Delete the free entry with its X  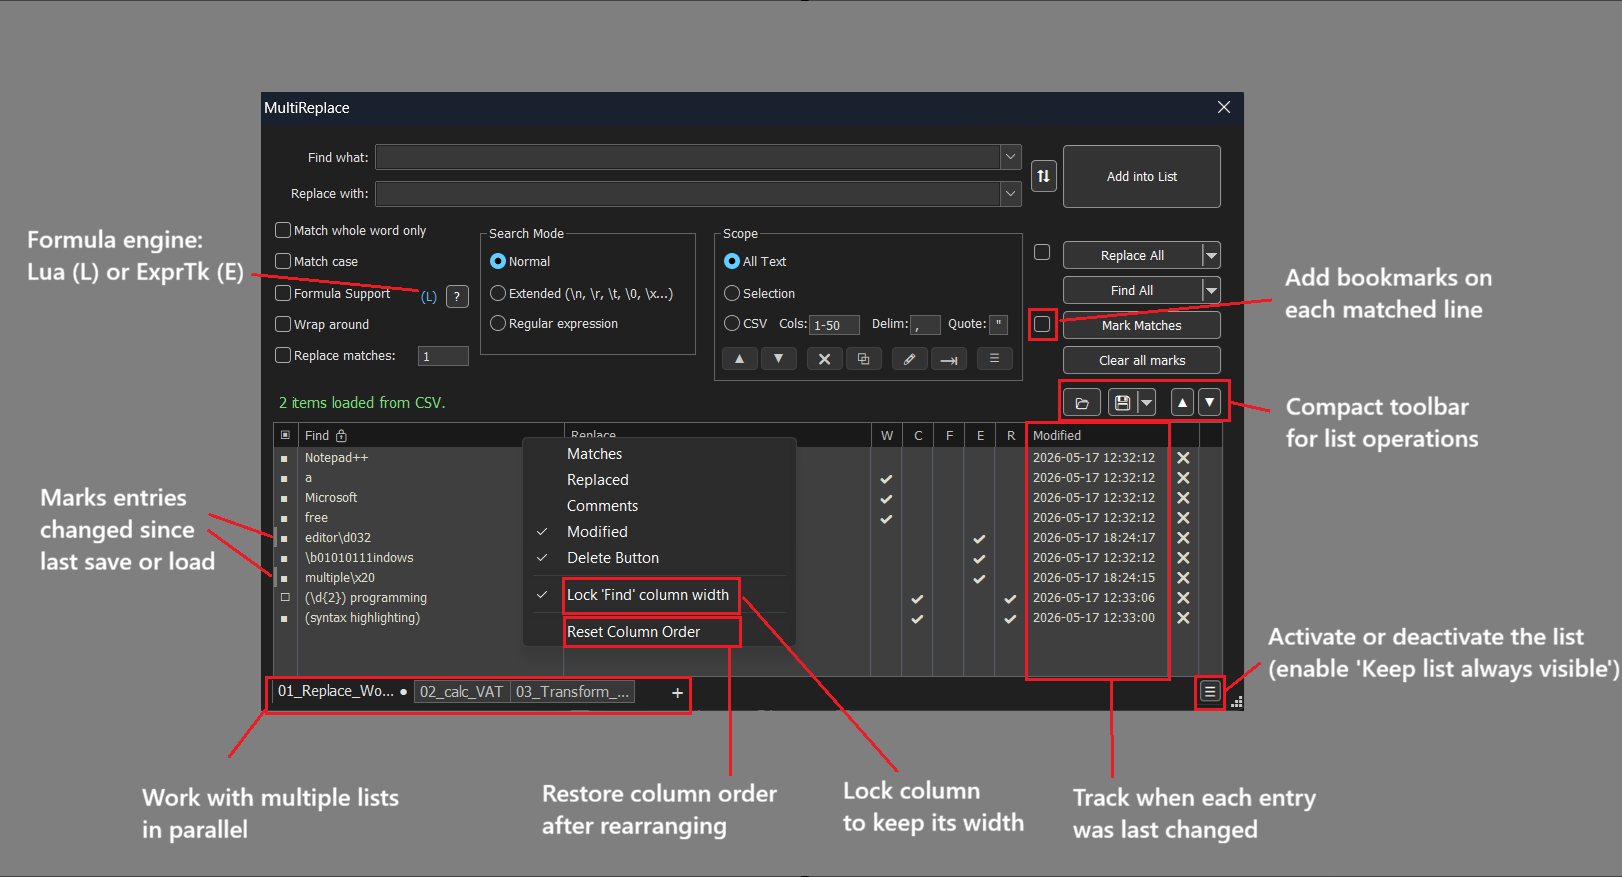tap(1183, 518)
